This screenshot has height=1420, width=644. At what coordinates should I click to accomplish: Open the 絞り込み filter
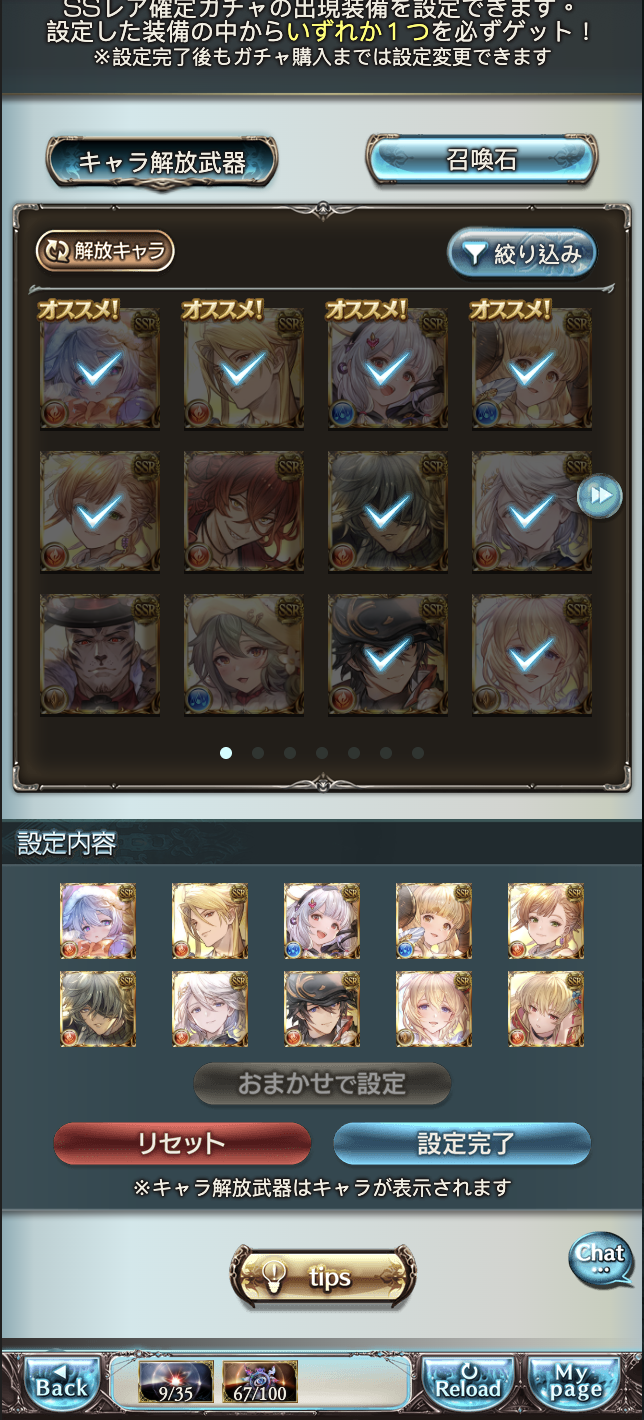(x=522, y=253)
